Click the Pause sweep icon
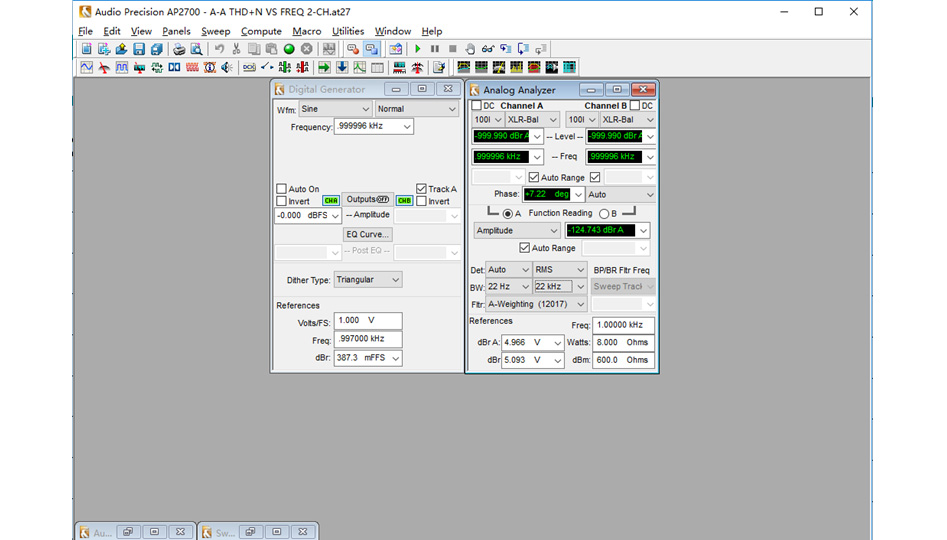 click(x=435, y=49)
